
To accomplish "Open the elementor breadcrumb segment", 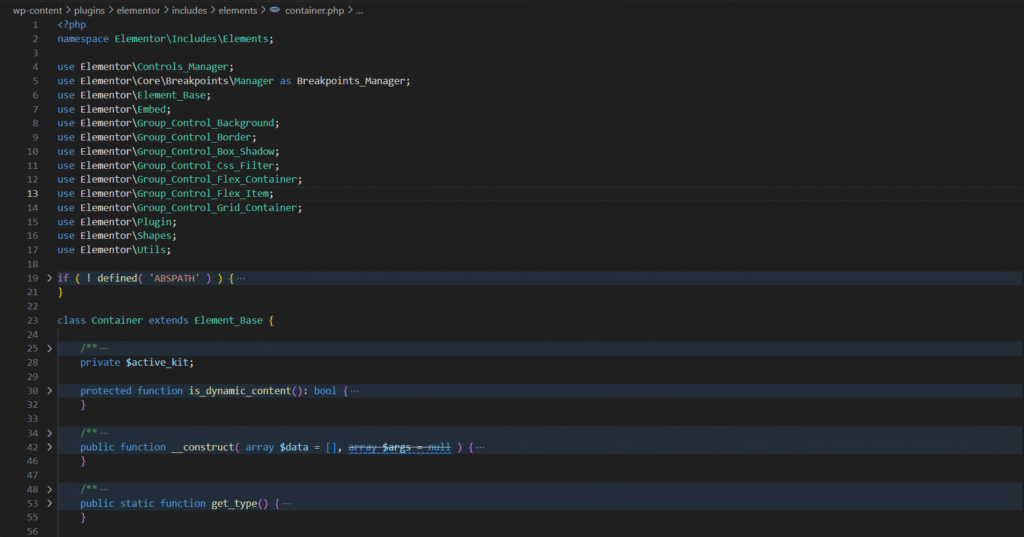I will 139,9.
